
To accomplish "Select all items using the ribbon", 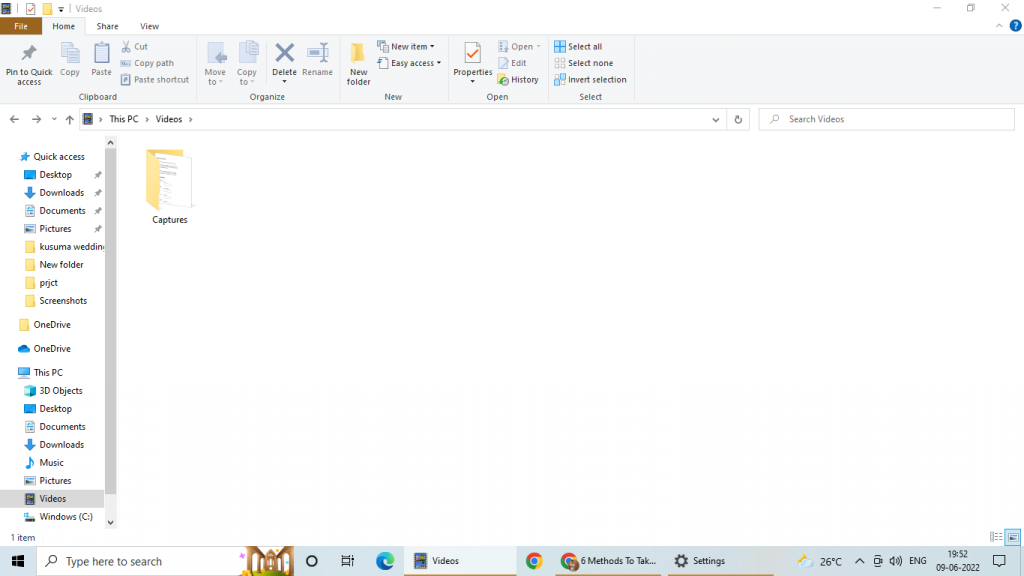I will pyautogui.click(x=578, y=45).
